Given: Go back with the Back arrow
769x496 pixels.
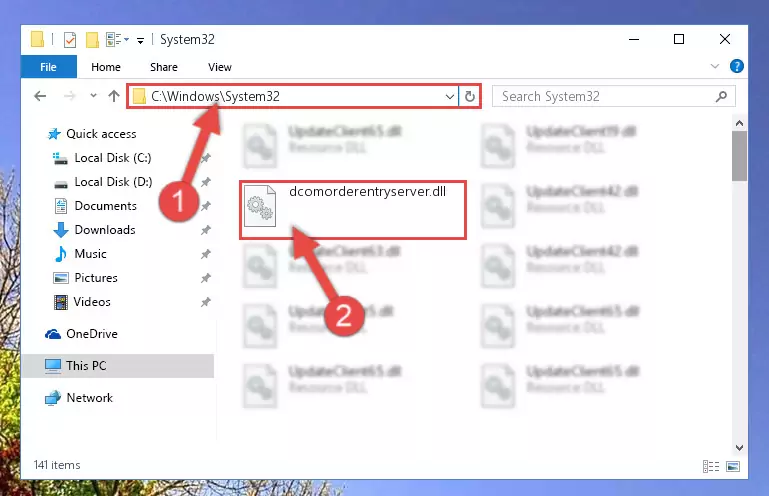Looking at the screenshot, I should coord(40,96).
